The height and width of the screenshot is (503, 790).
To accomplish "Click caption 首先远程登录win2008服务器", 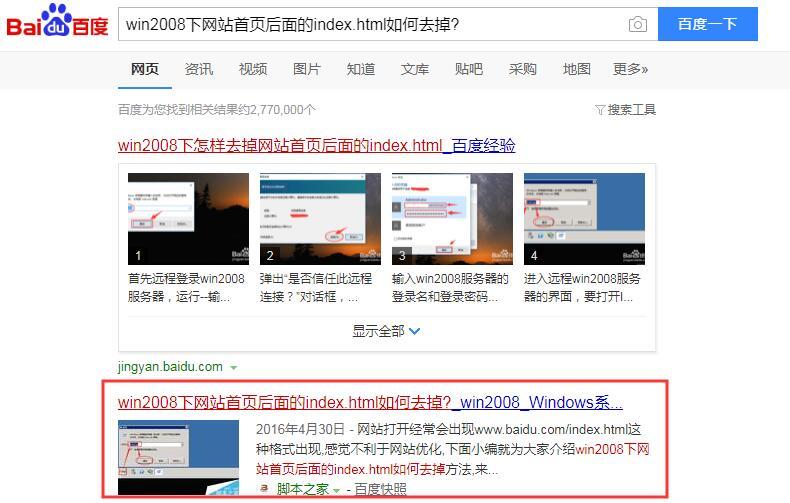I will point(186,287).
